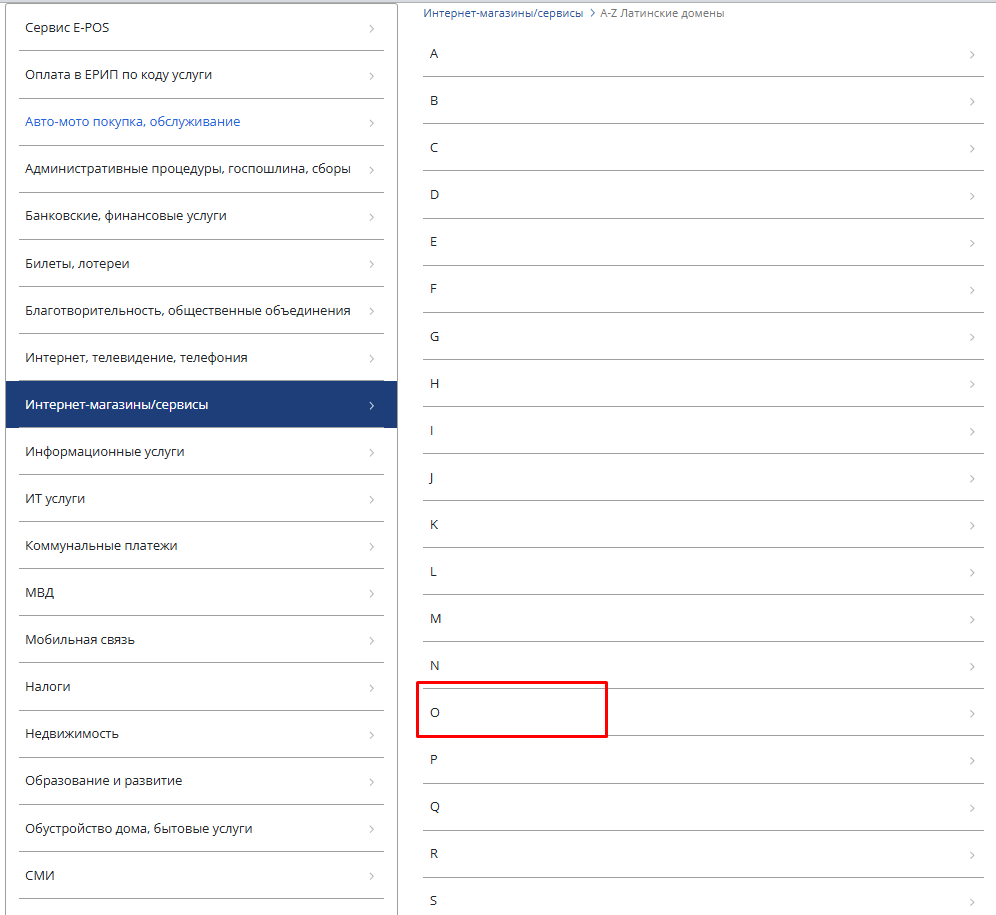
Task: Click the chevron next to Сервис E-POS
Action: pyautogui.click(x=372, y=29)
